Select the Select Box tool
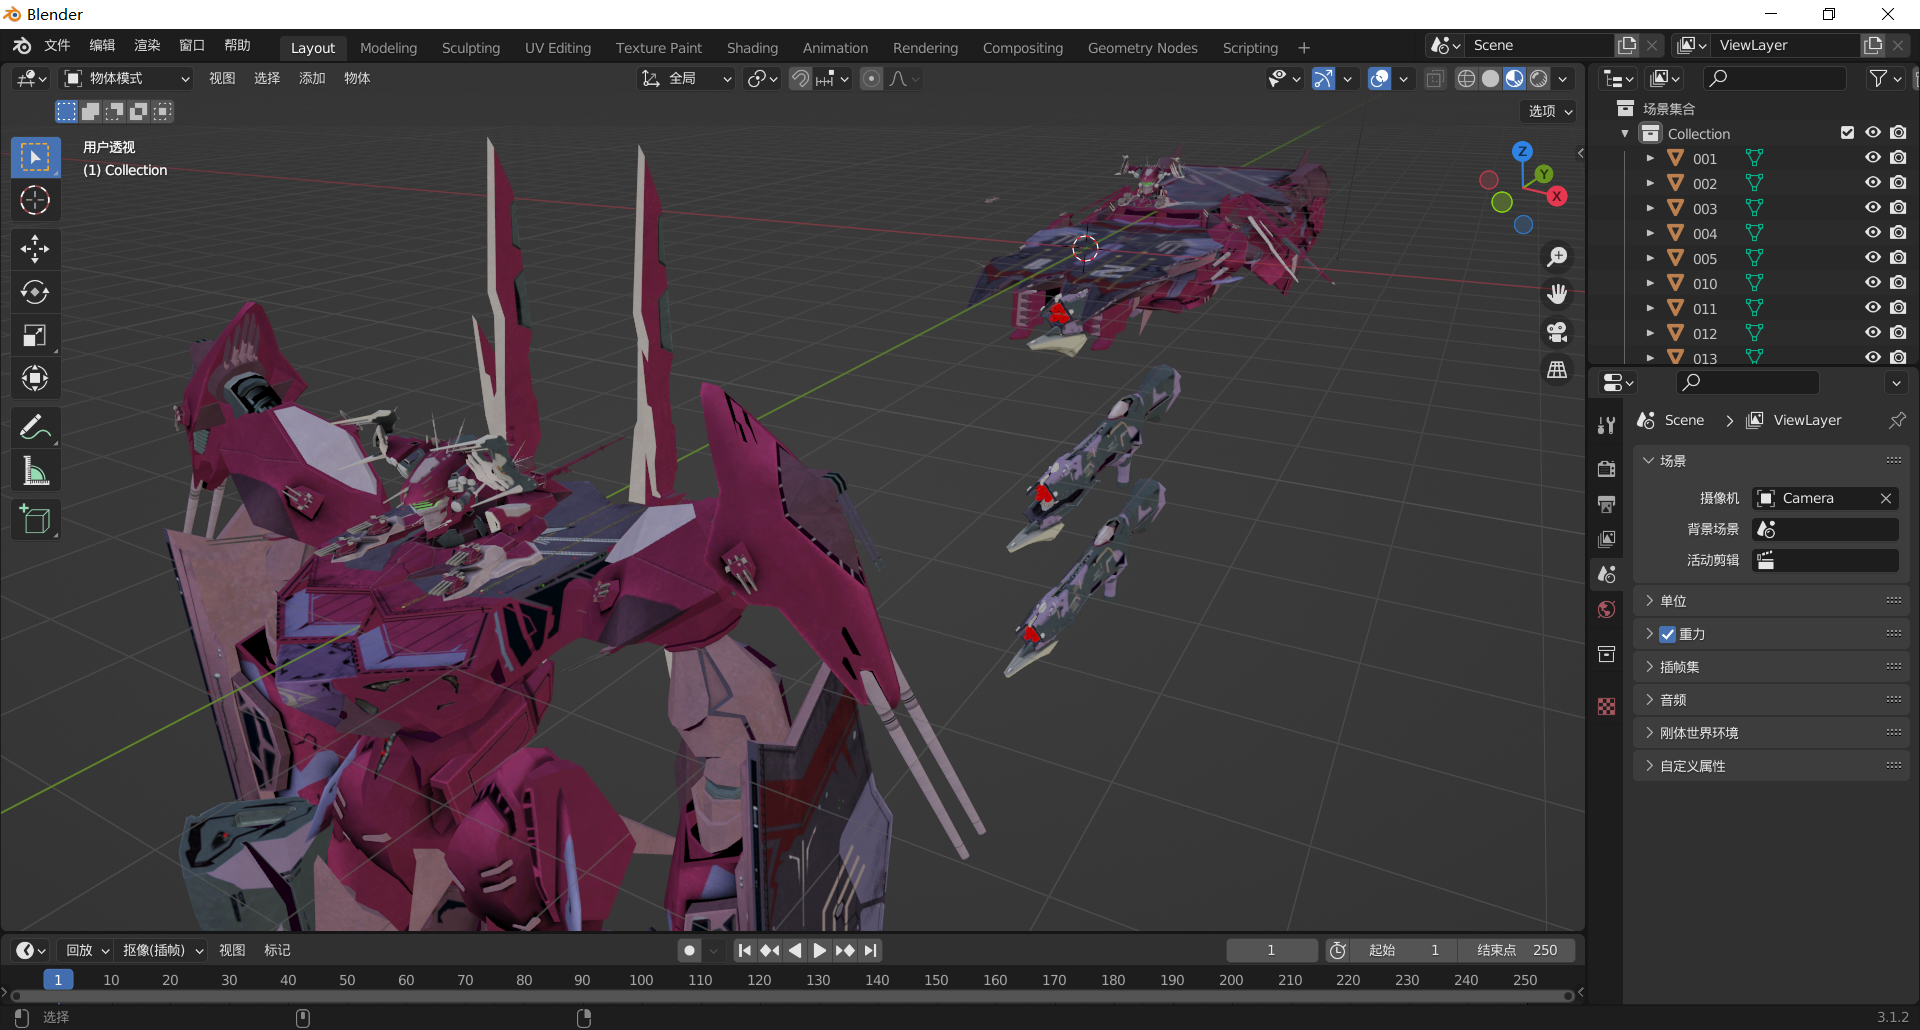This screenshot has height=1030, width=1920. tap(35, 157)
